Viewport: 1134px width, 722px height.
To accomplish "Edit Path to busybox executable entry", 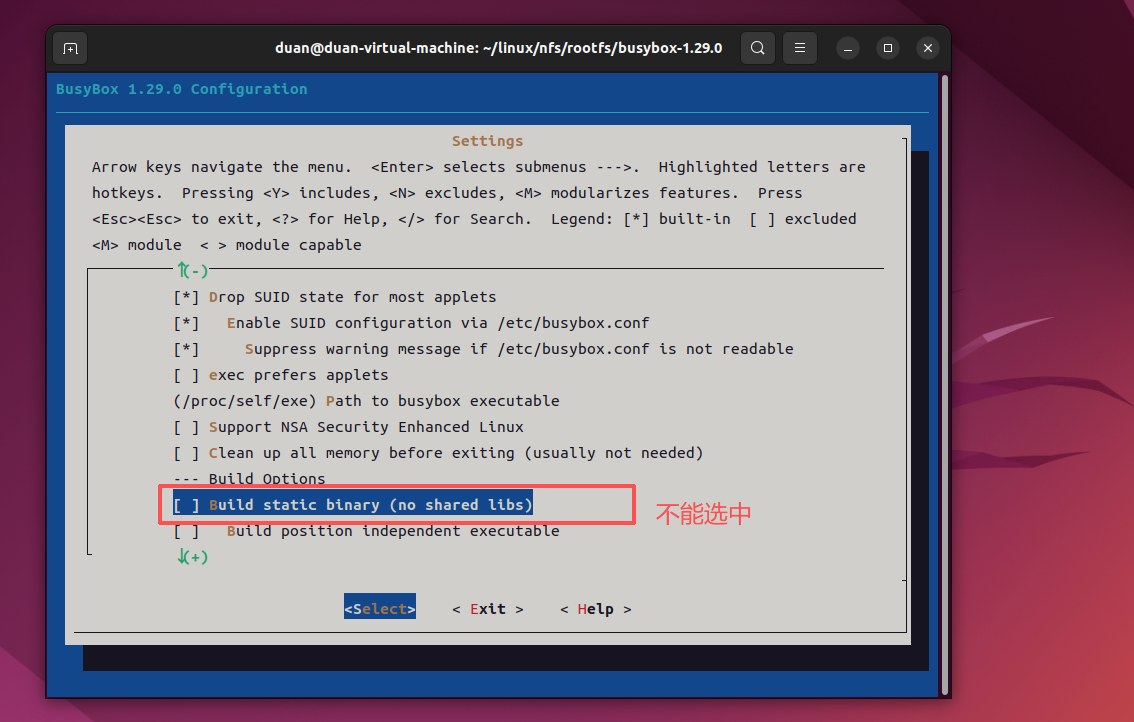I will (x=367, y=402).
